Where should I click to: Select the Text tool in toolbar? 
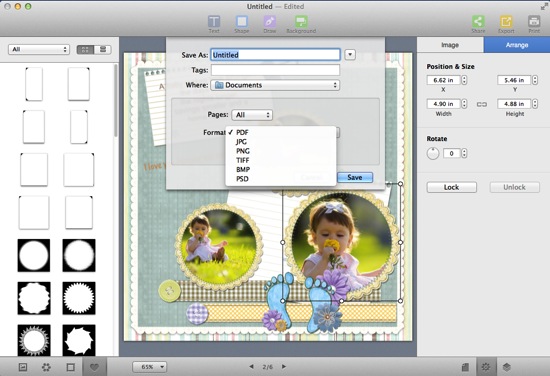point(214,24)
